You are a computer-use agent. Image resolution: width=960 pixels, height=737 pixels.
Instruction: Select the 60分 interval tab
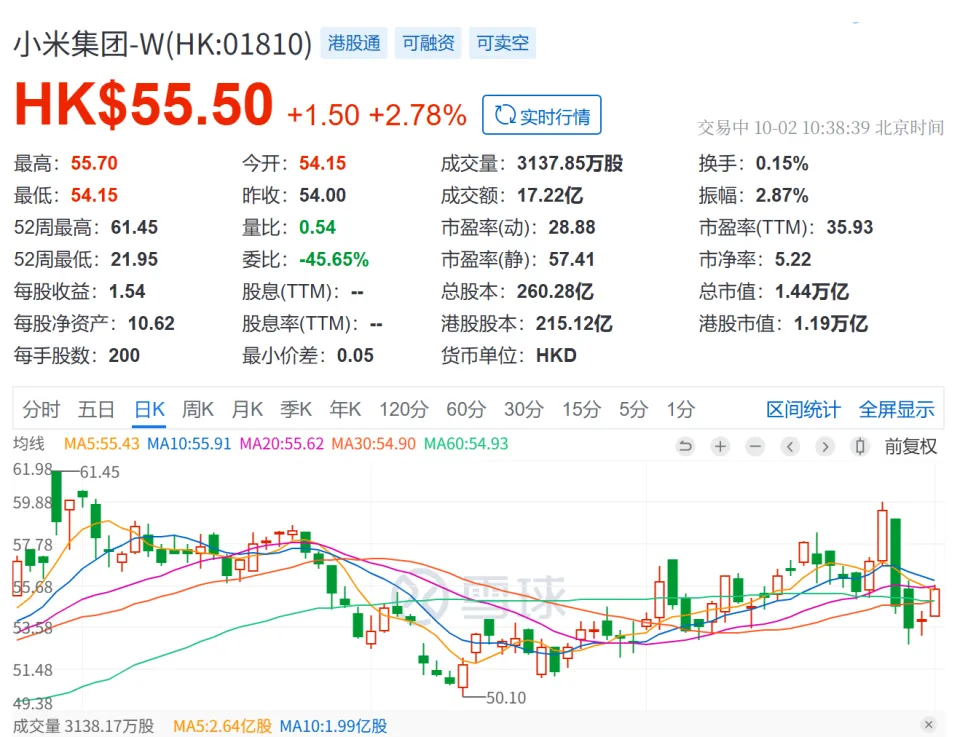tap(465, 409)
